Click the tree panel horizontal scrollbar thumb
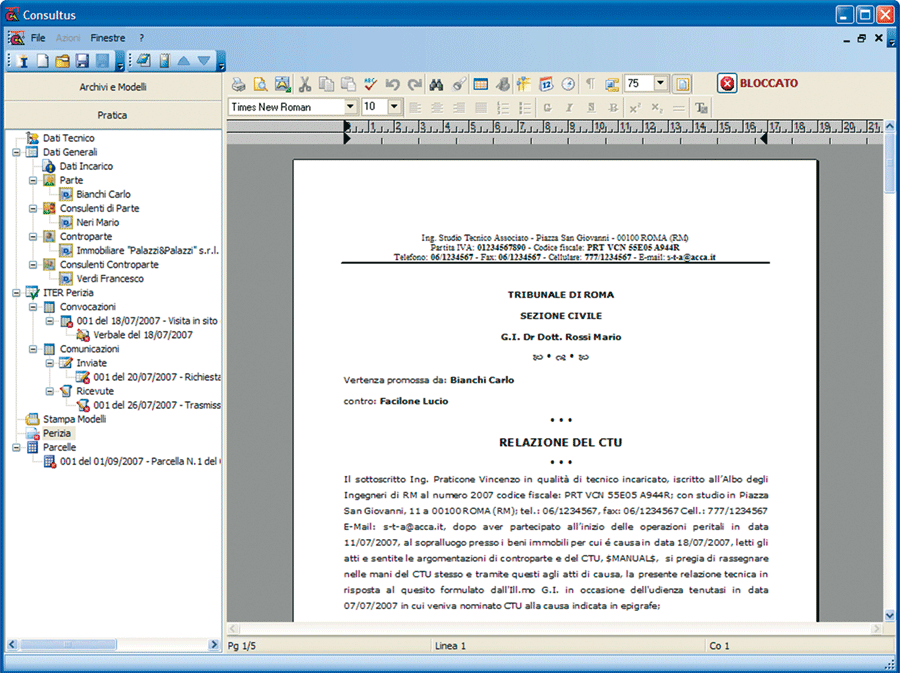The width and height of the screenshot is (900, 673). pyautogui.click(x=68, y=644)
